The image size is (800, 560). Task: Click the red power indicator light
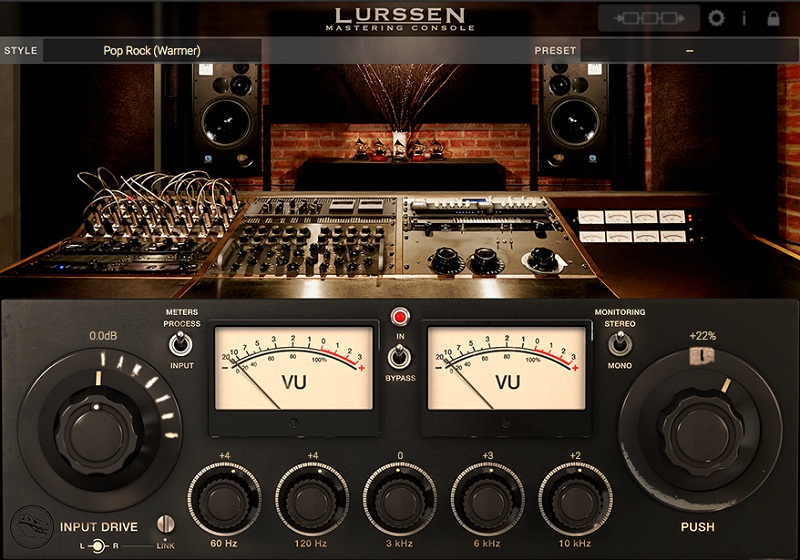(400, 317)
